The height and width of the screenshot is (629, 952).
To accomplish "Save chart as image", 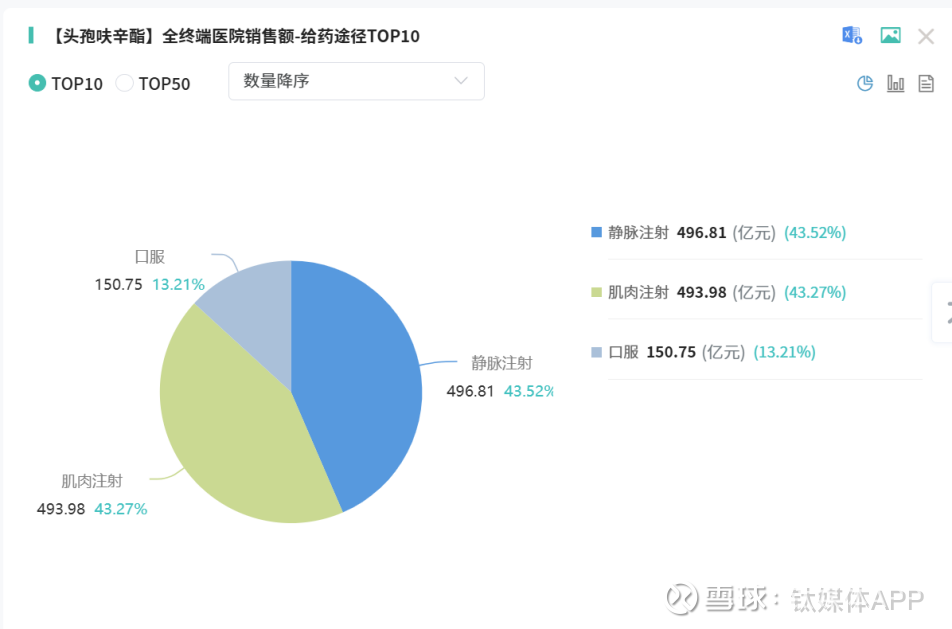I will point(890,36).
